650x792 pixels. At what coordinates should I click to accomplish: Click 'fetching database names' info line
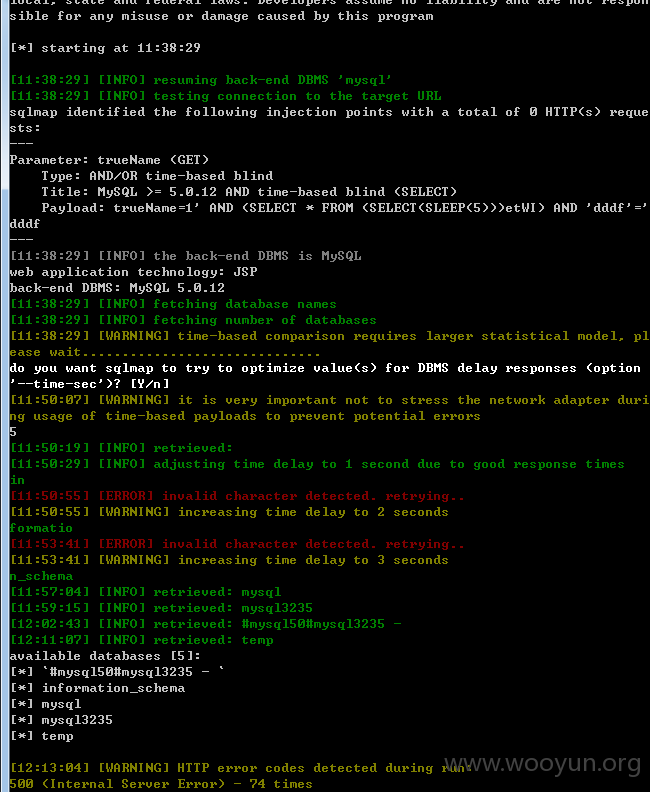(173, 304)
